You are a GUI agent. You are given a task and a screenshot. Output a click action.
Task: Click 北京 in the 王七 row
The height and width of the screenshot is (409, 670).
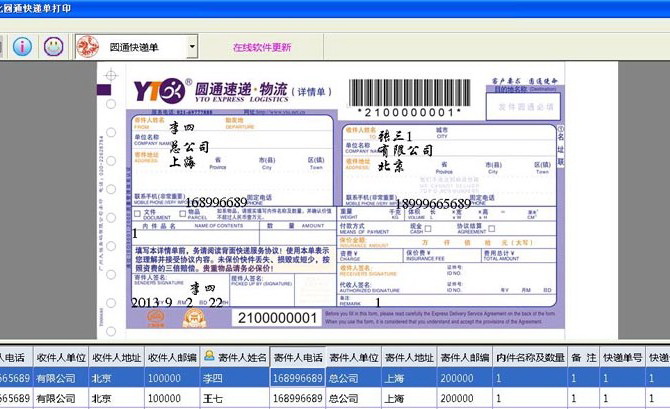(117, 398)
